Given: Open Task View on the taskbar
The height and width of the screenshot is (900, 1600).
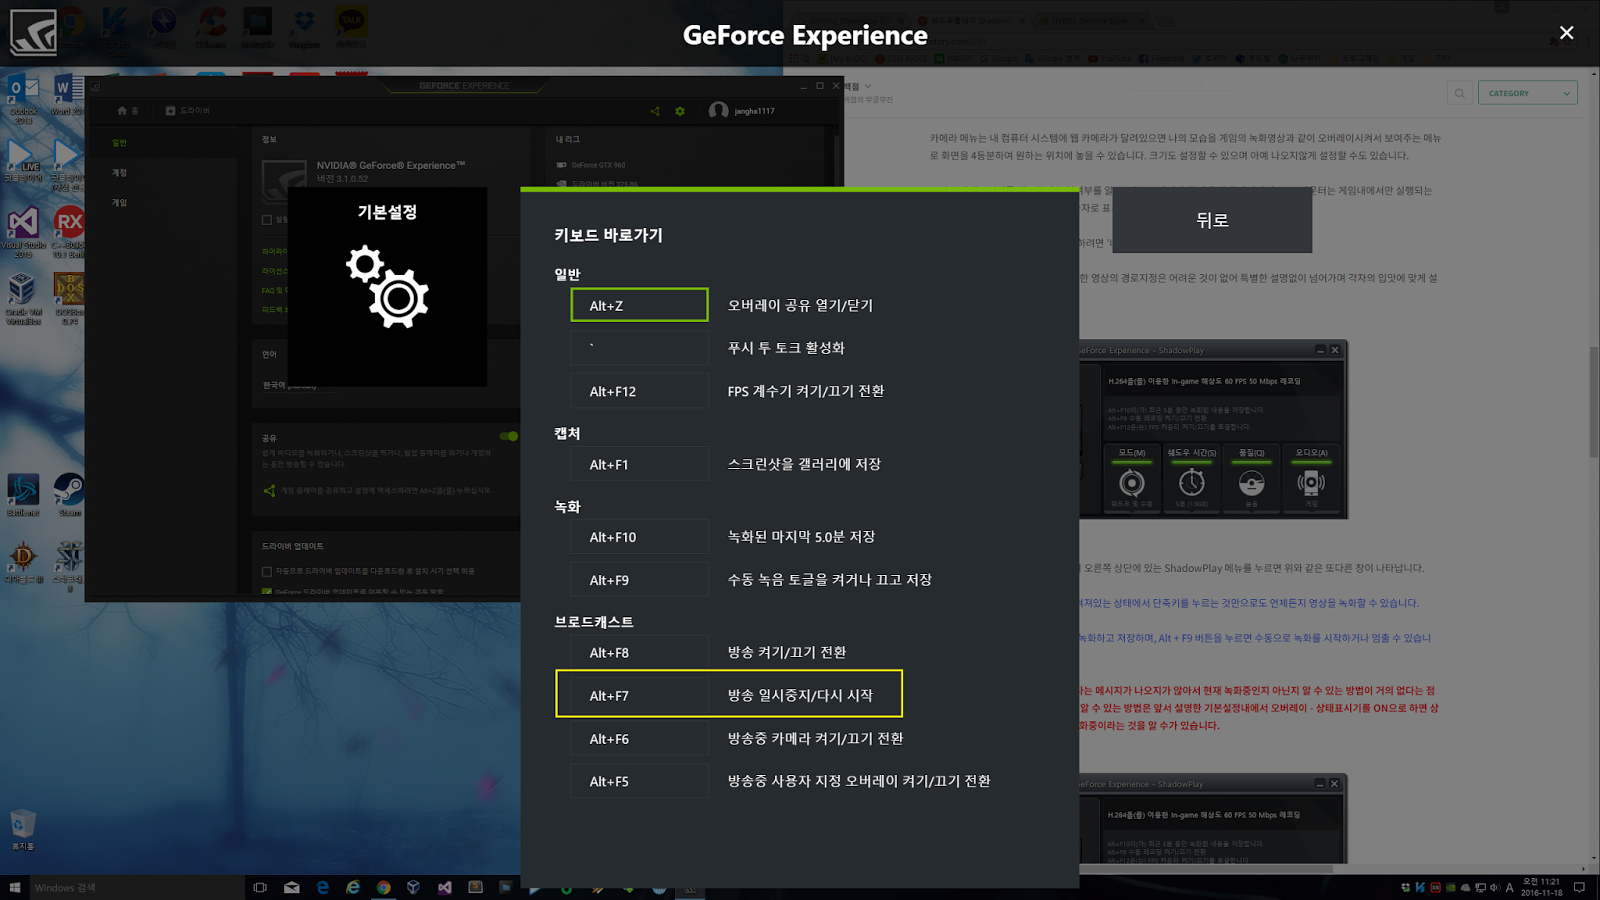Looking at the screenshot, I should tap(260, 887).
